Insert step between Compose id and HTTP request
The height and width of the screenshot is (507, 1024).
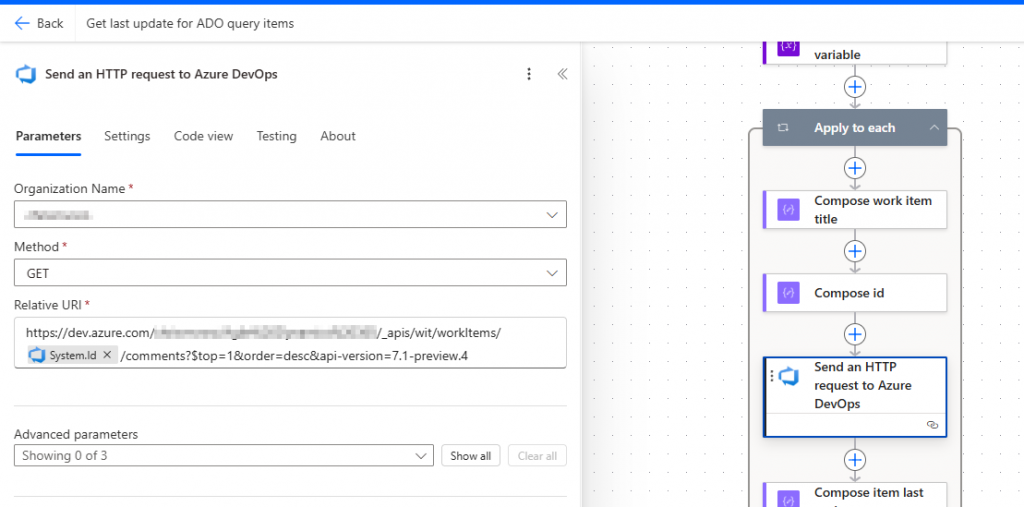point(854,334)
